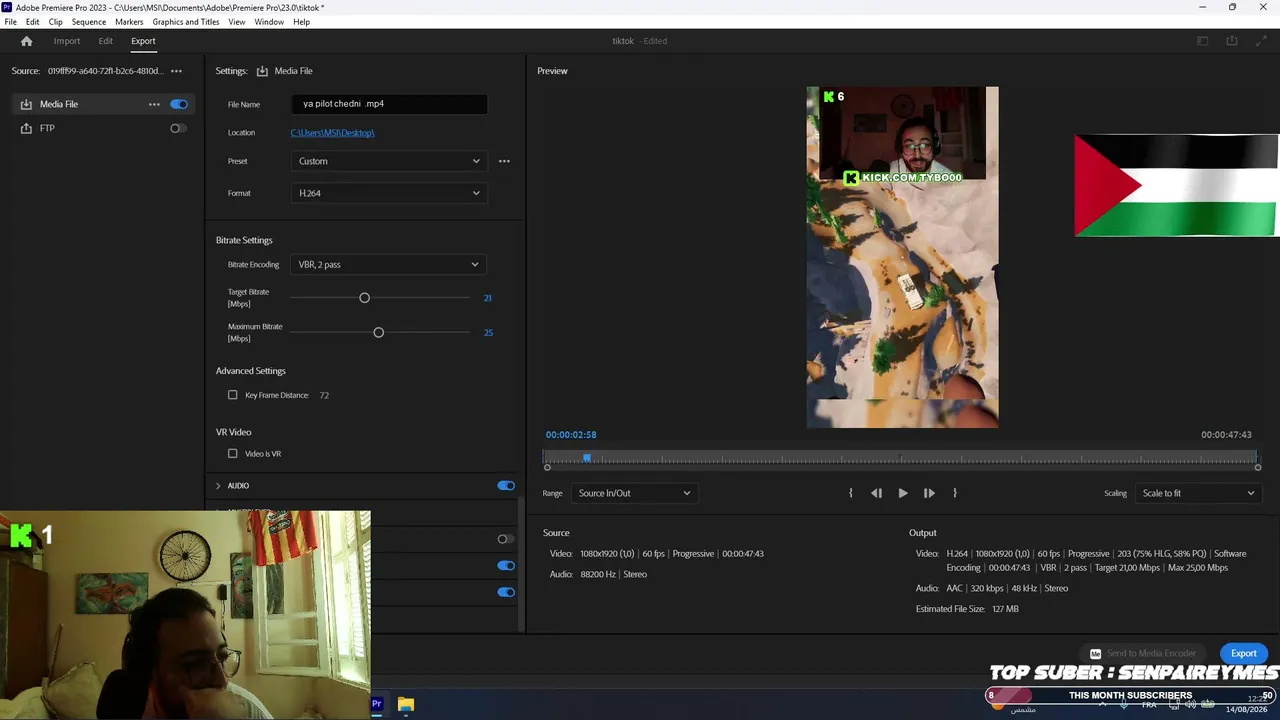Expand the AUDIO settings section
Image resolution: width=1280 pixels, height=720 pixels.
pyautogui.click(x=218, y=486)
